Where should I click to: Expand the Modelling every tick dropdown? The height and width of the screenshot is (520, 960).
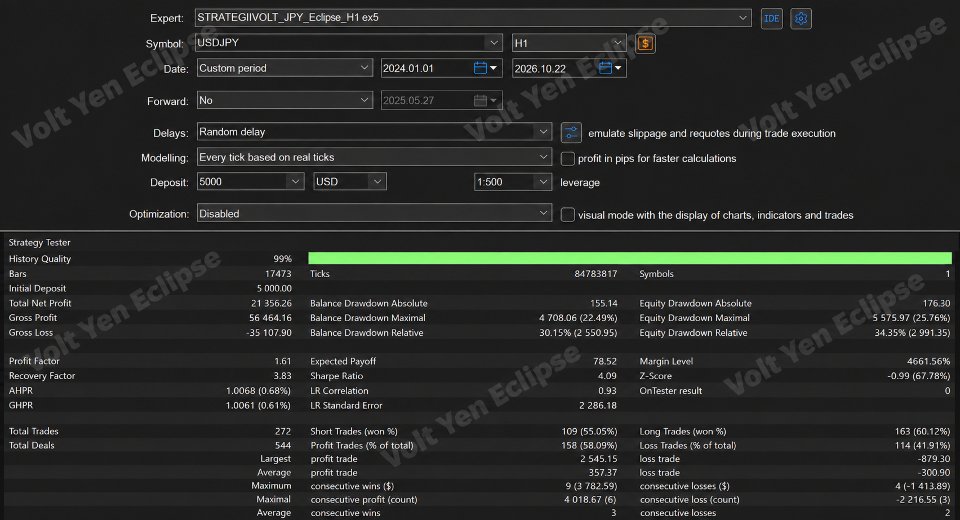click(543, 157)
